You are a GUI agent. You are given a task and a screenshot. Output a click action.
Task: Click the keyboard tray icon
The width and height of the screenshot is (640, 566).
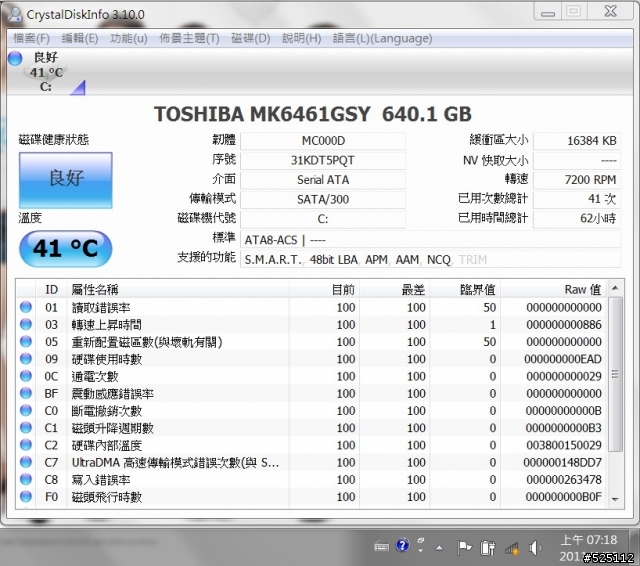pos(381,546)
